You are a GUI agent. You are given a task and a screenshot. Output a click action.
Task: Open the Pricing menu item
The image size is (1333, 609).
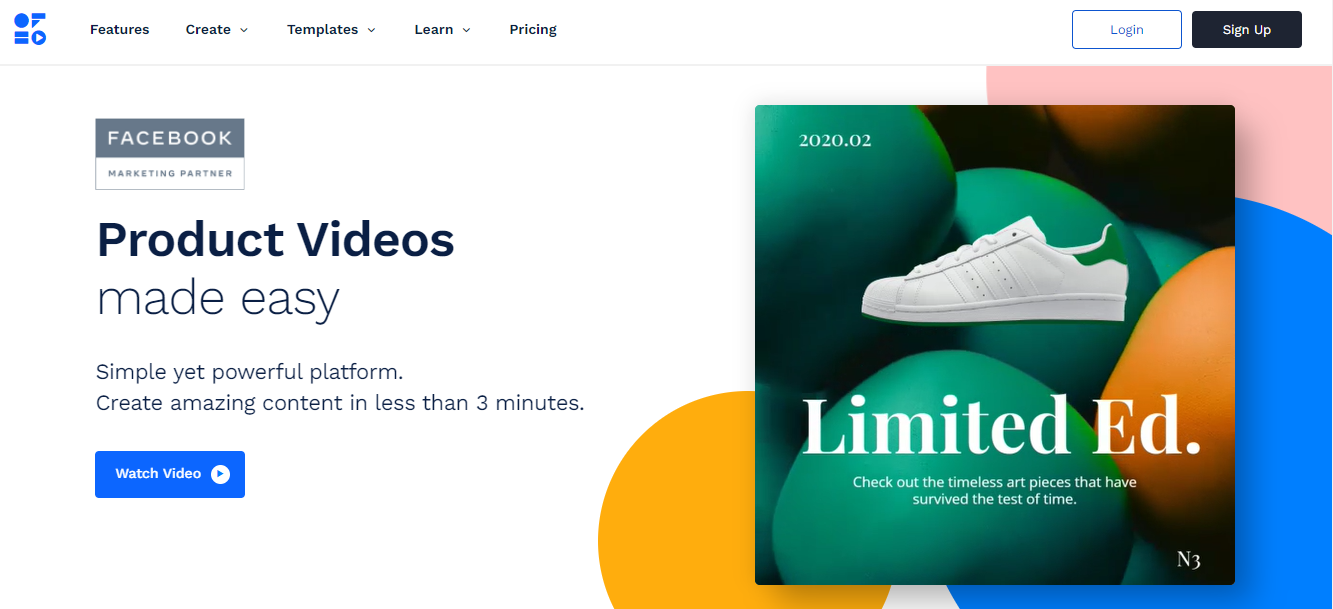[533, 30]
